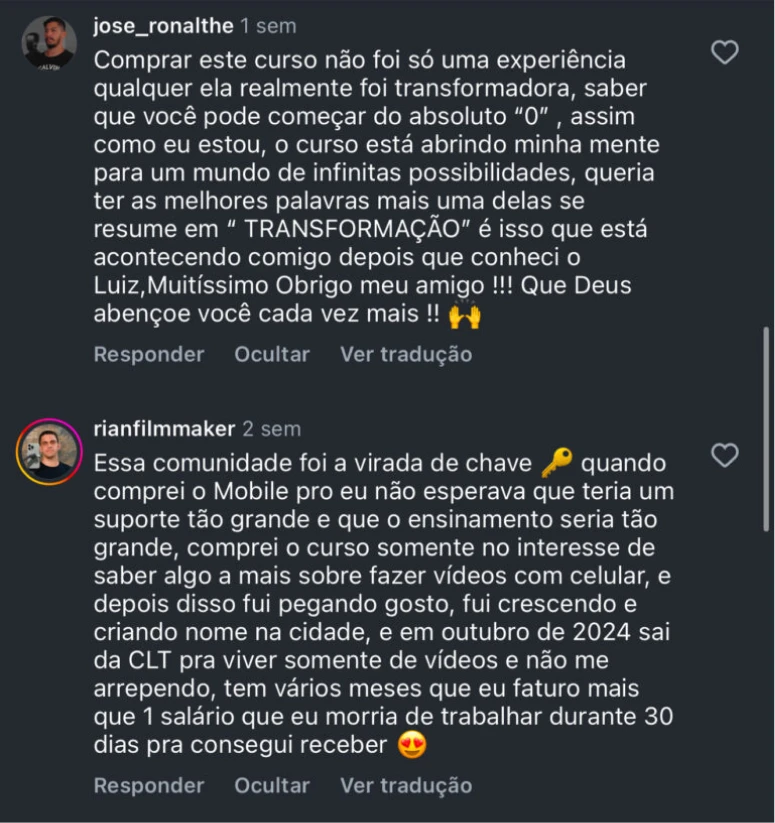
Task: Like the comment by jose_ronalthe
Action: [724, 52]
